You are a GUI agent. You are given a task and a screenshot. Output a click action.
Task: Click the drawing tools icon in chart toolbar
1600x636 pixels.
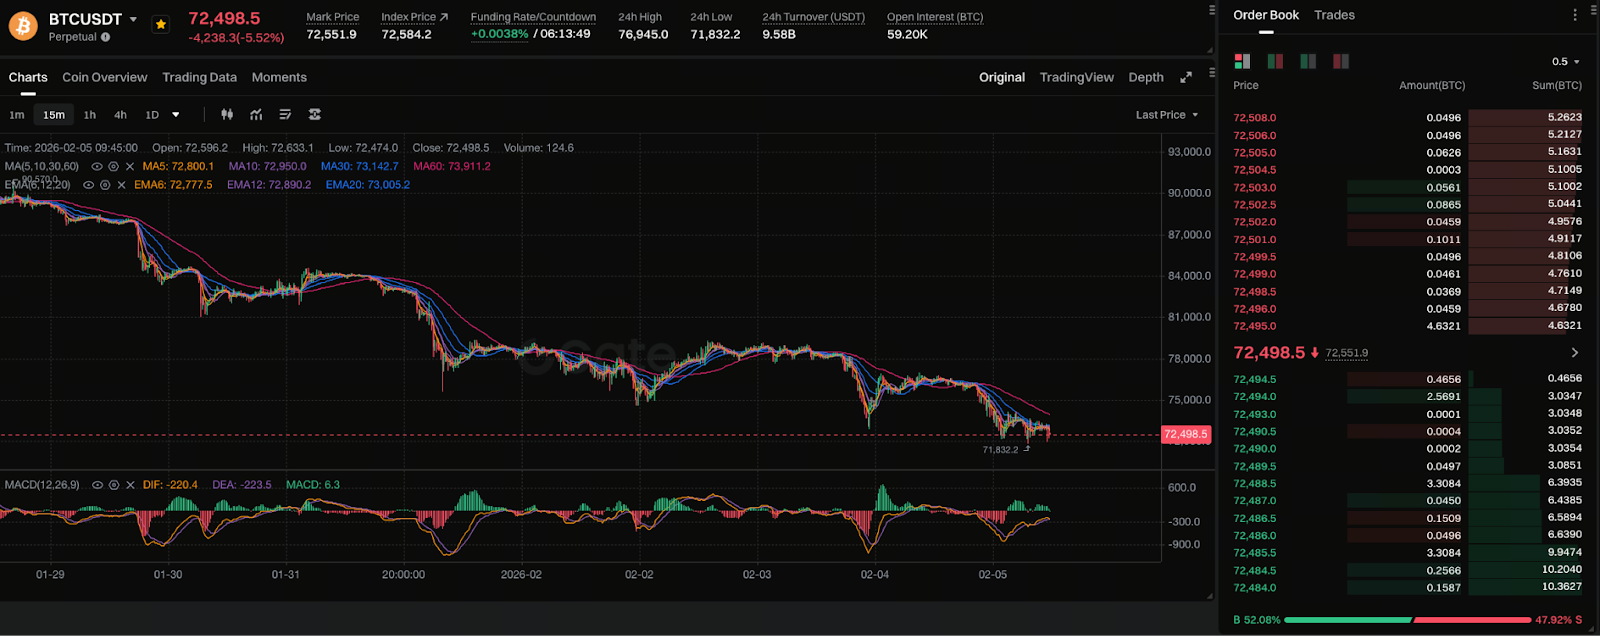click(x=285, y=115)
